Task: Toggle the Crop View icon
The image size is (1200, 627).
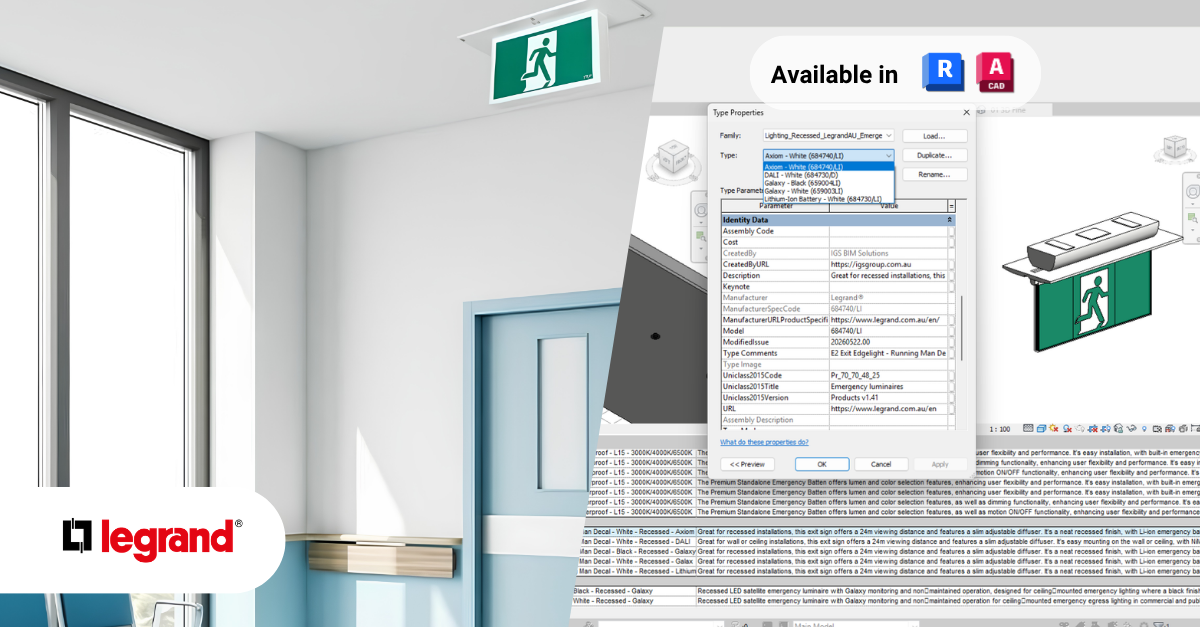Action: click(1093, 429)
